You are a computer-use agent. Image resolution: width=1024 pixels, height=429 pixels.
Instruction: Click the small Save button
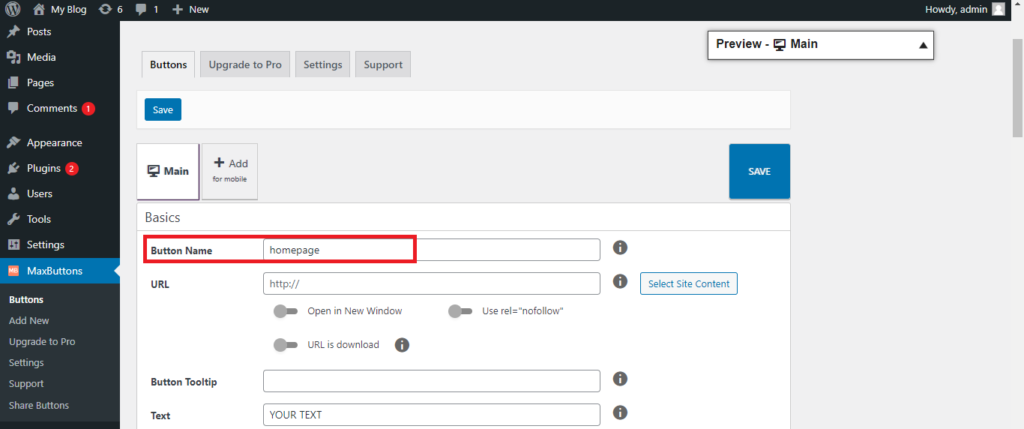pyautogui.click(x=163, y=110)
